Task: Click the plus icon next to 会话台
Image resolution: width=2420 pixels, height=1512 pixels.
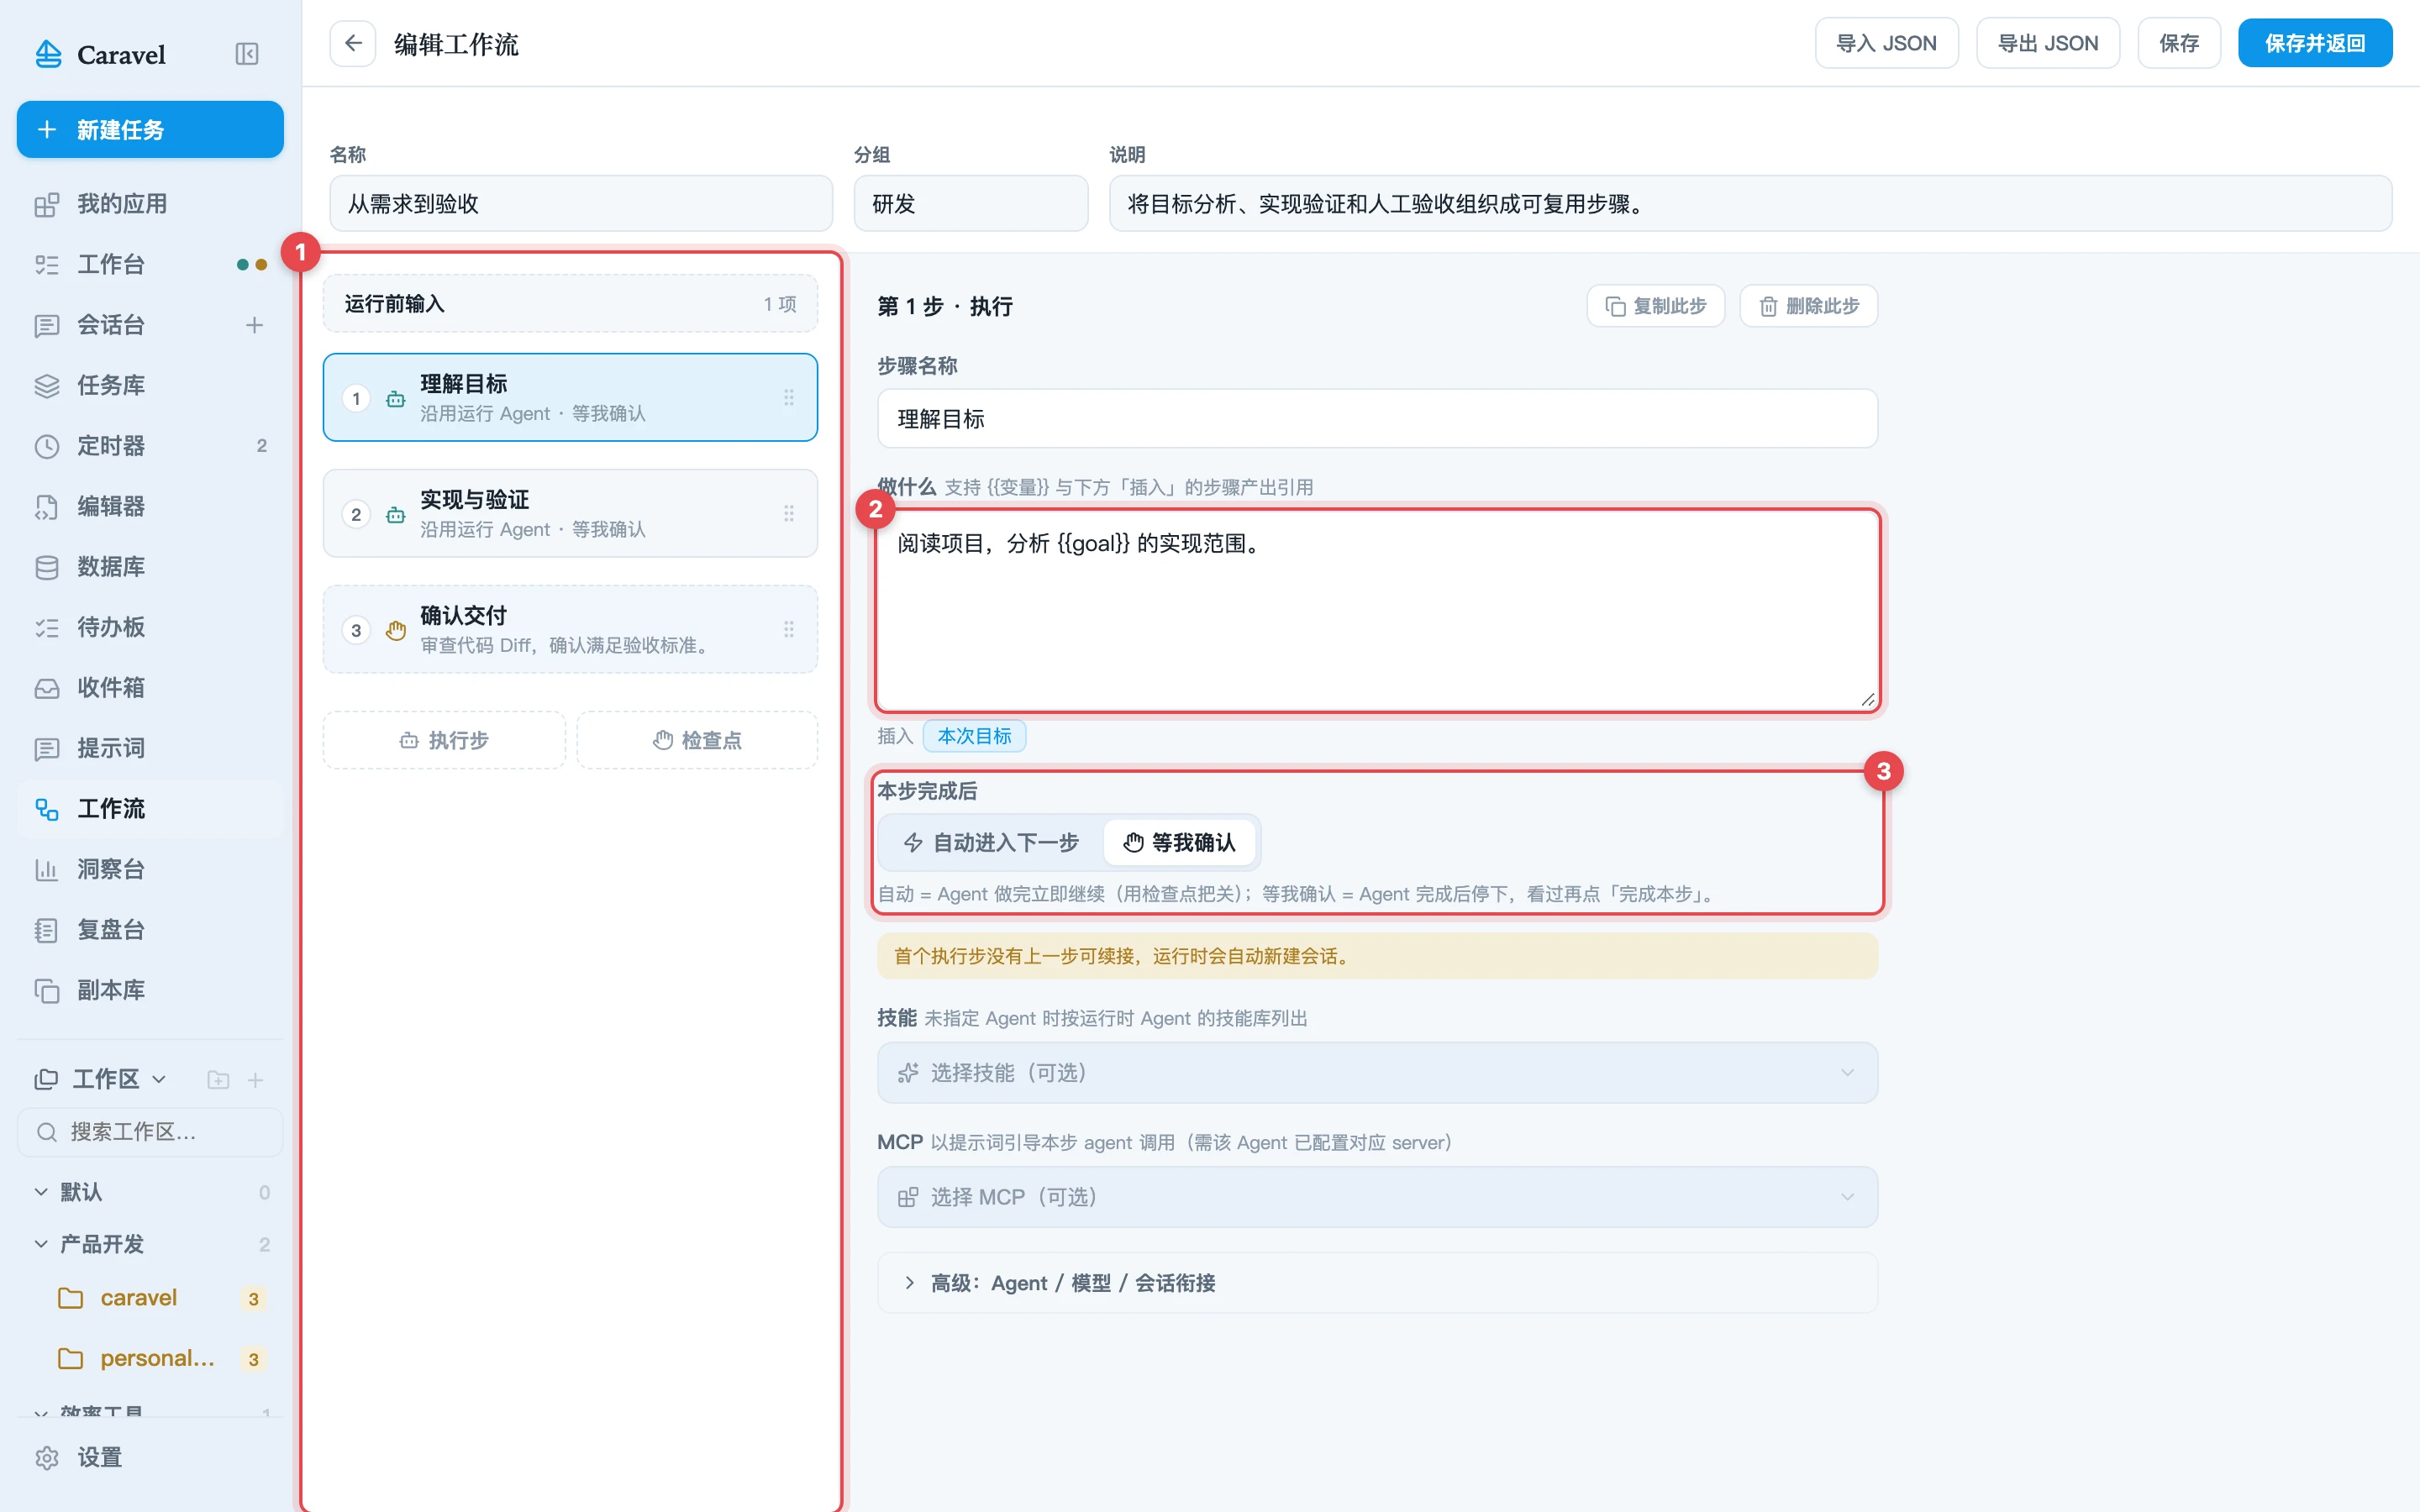Action: 254,325
